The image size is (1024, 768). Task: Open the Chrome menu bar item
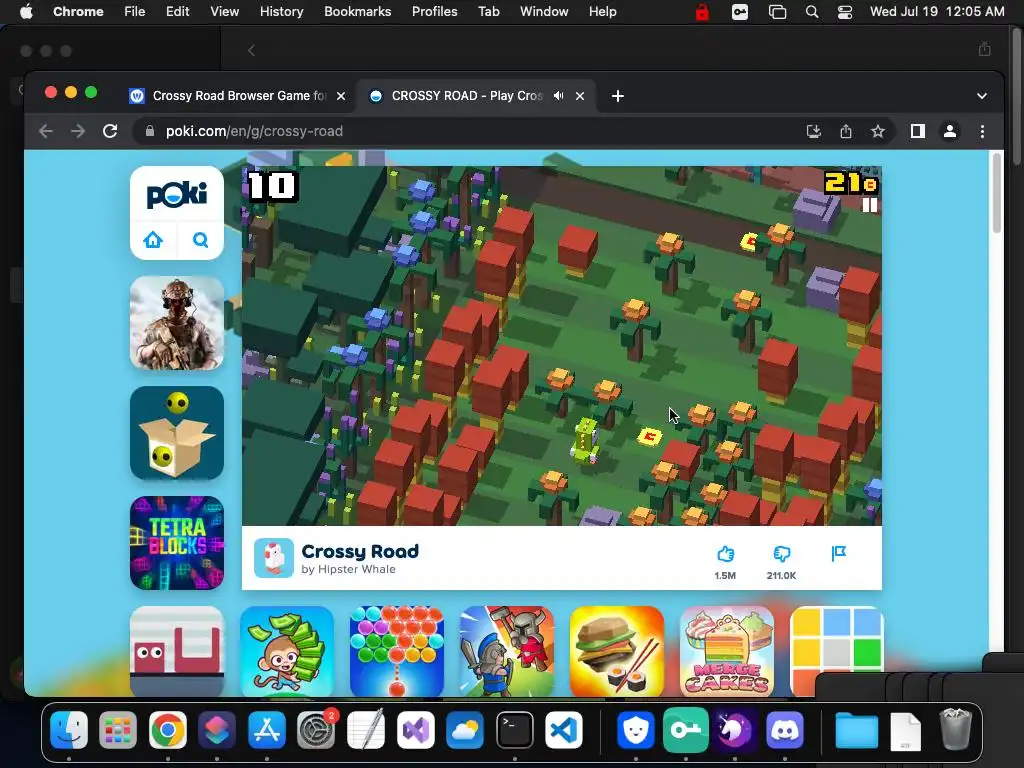[x=78, y=12]
